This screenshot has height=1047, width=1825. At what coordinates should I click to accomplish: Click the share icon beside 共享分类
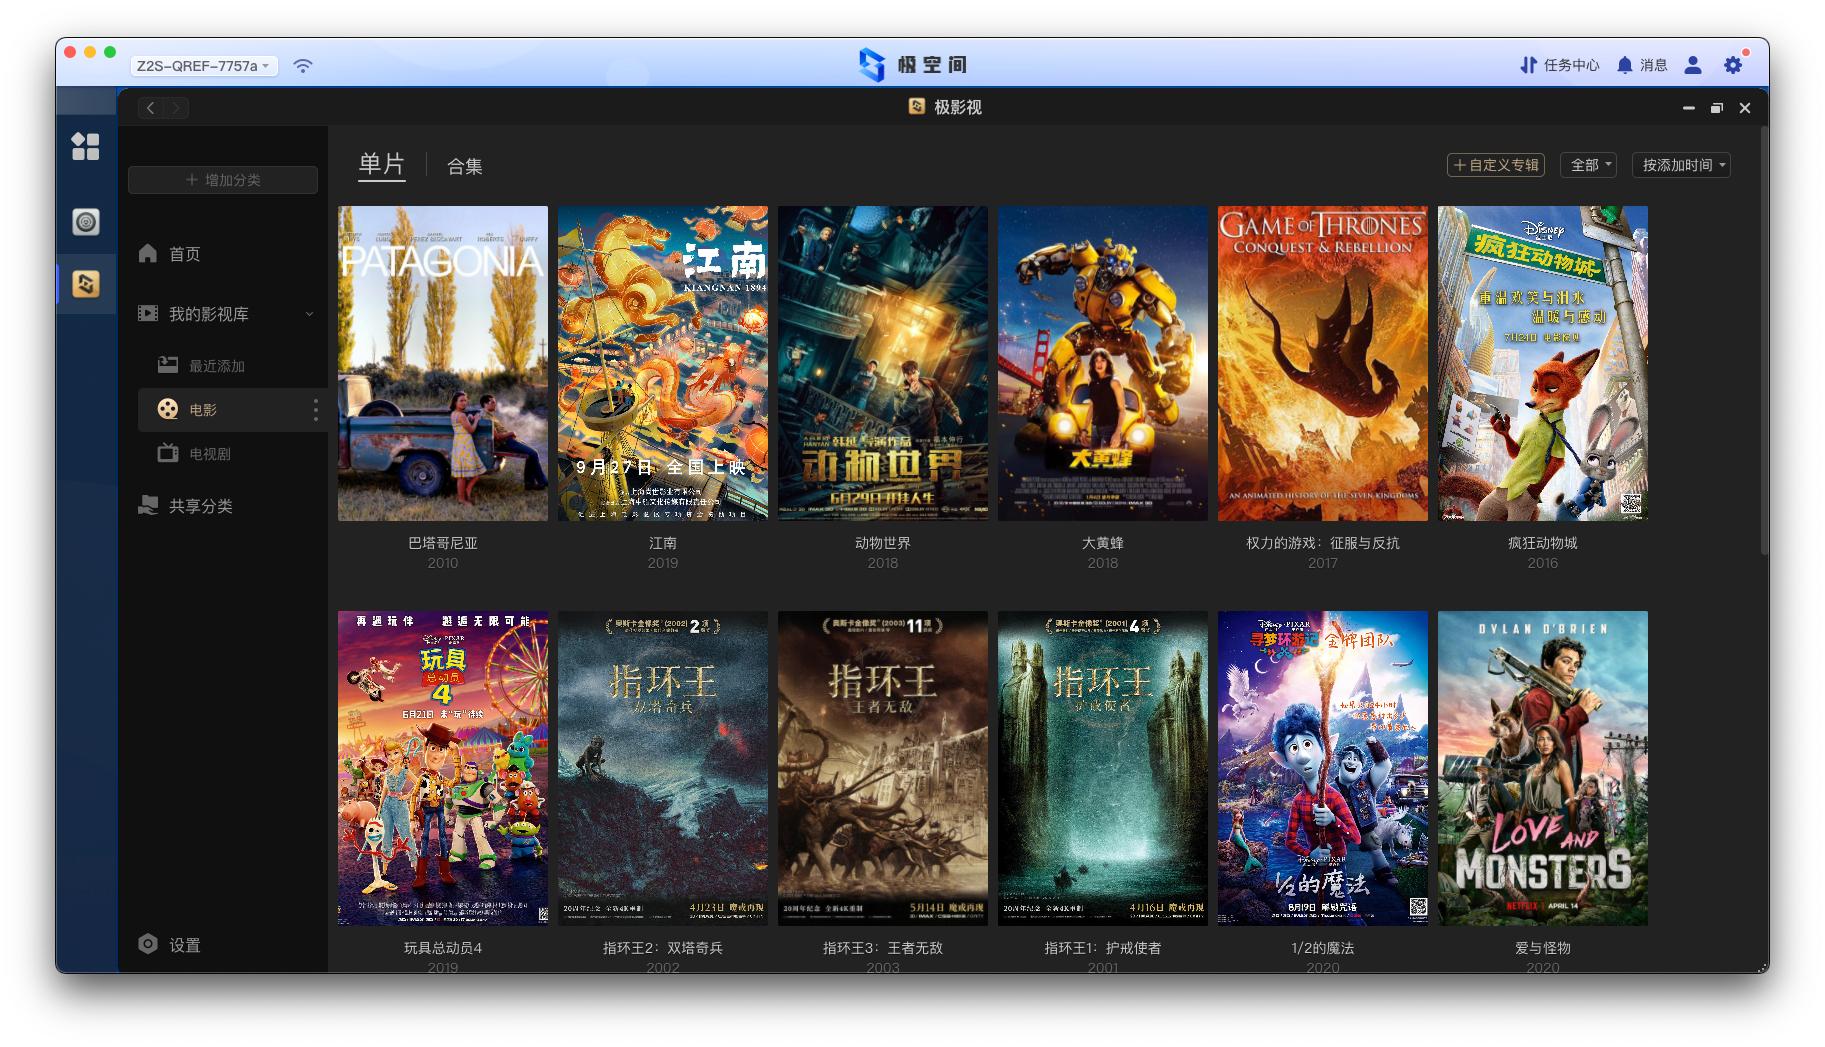(148, 505)
